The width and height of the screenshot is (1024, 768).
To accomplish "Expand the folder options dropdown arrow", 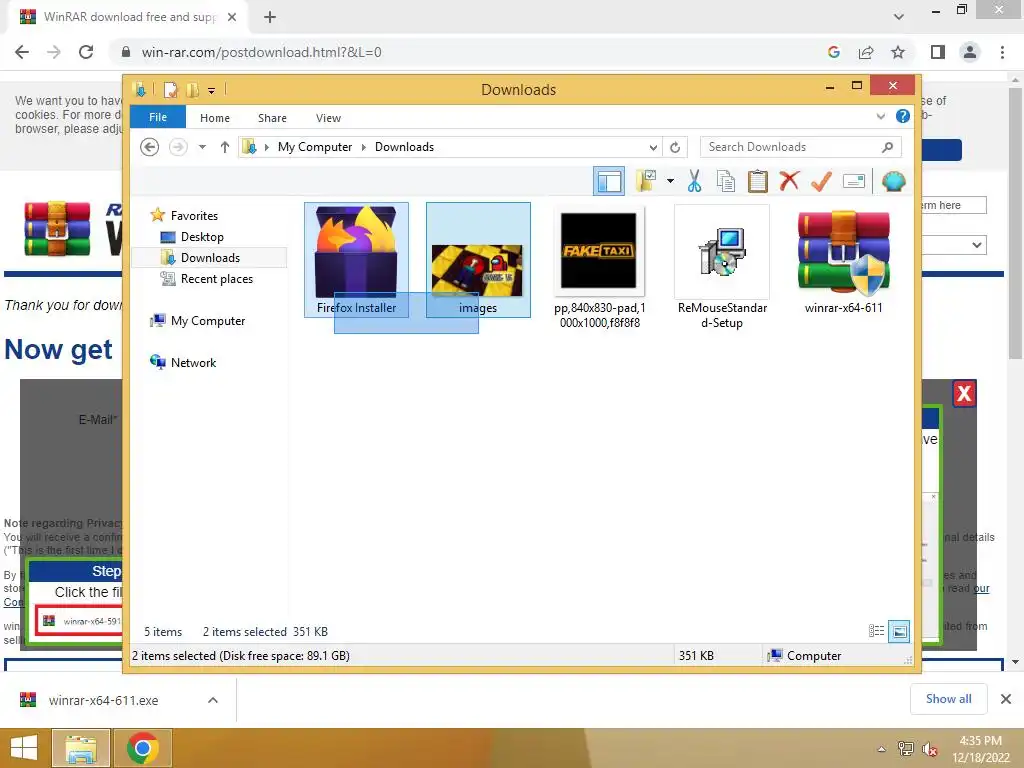I will point(670,181).
